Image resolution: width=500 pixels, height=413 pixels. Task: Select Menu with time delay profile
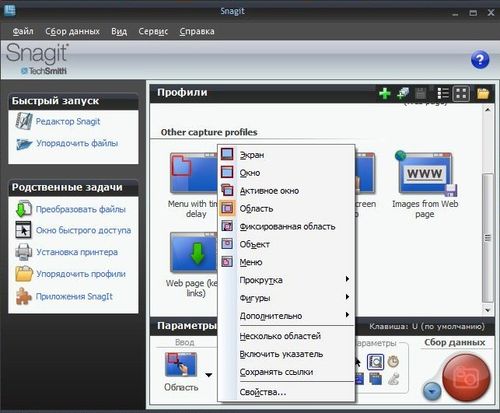[193, 185]
